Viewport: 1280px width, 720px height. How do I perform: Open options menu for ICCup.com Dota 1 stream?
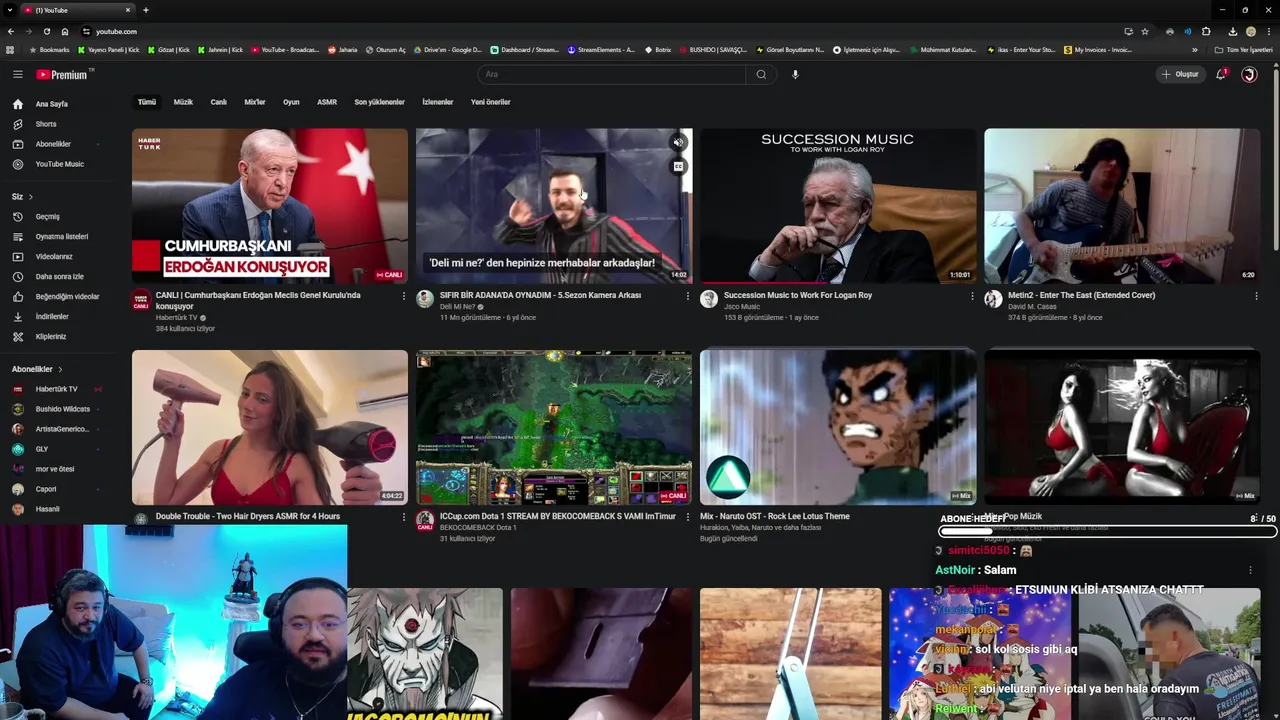688,517
